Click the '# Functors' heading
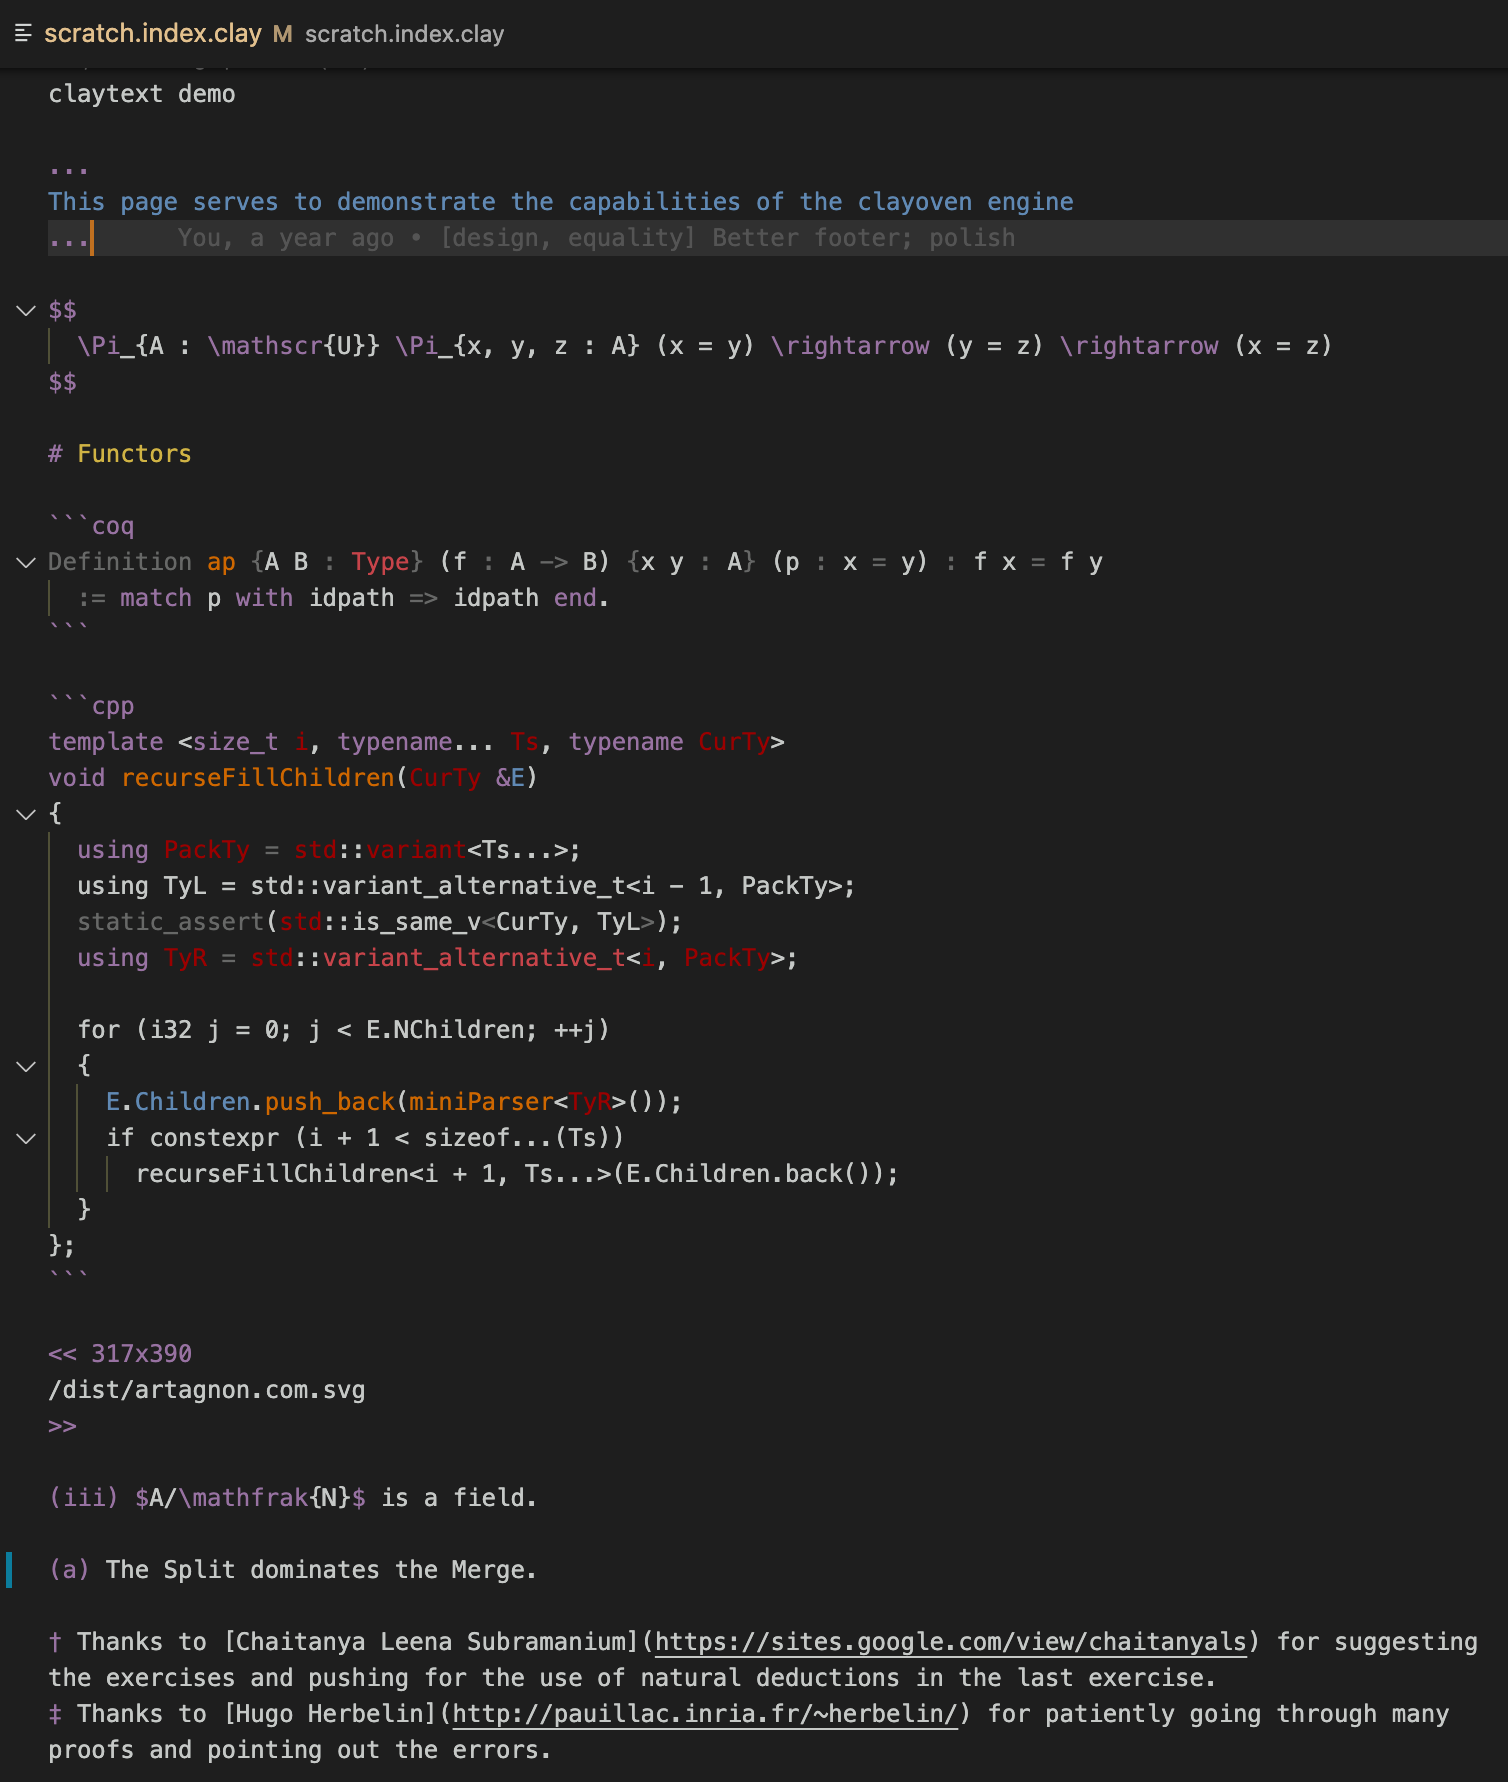The height and width of the screenshot is (1782, 1508). [x=120, y=454]
